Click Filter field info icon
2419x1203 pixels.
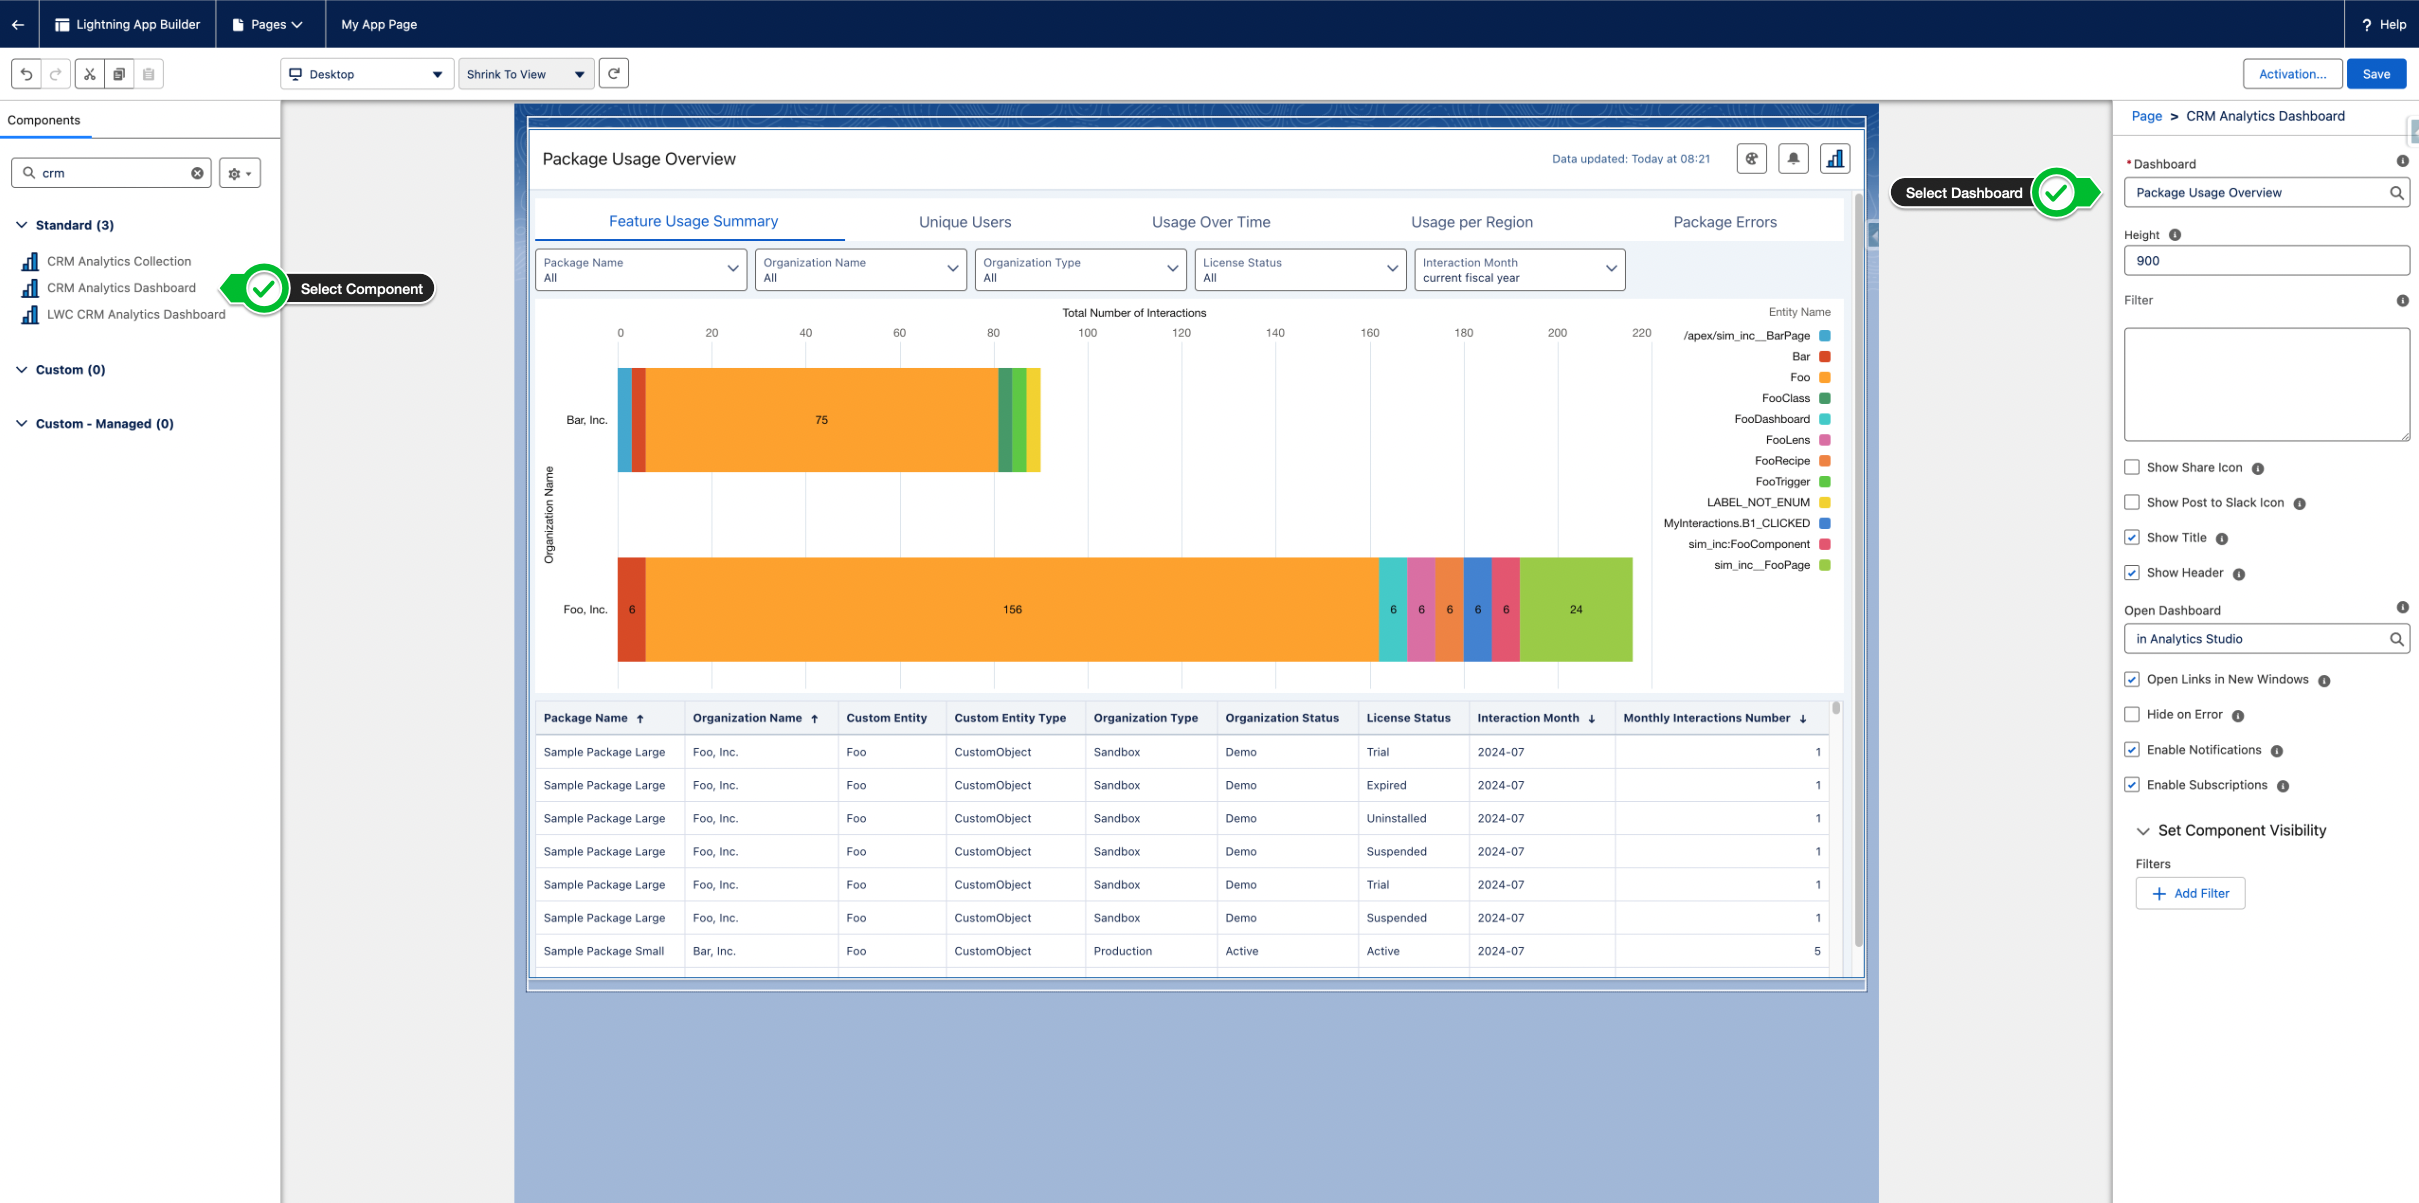[x=2402, y=300]
